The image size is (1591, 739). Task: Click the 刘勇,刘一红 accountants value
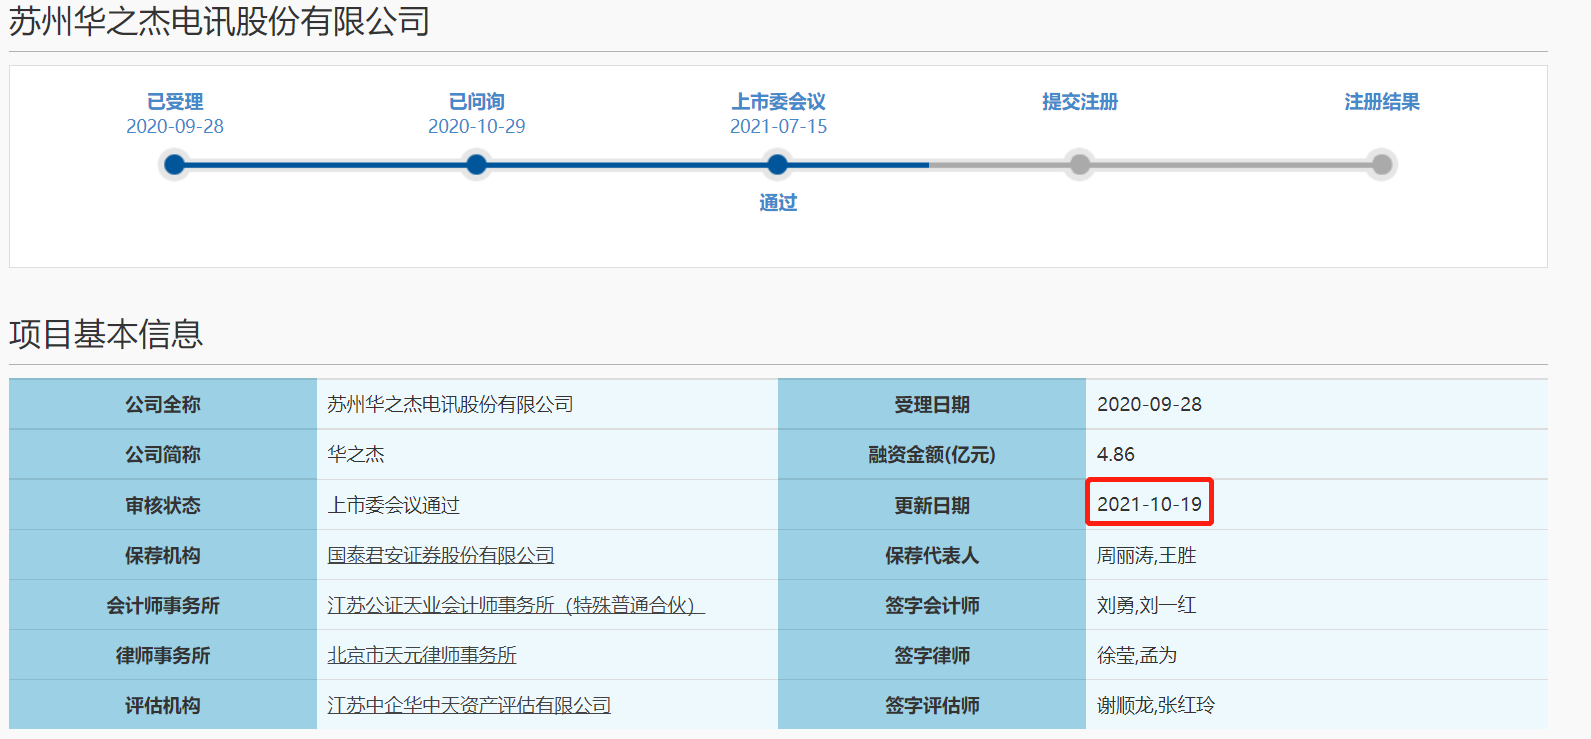pyautogui.click(x=1147, y=605)
